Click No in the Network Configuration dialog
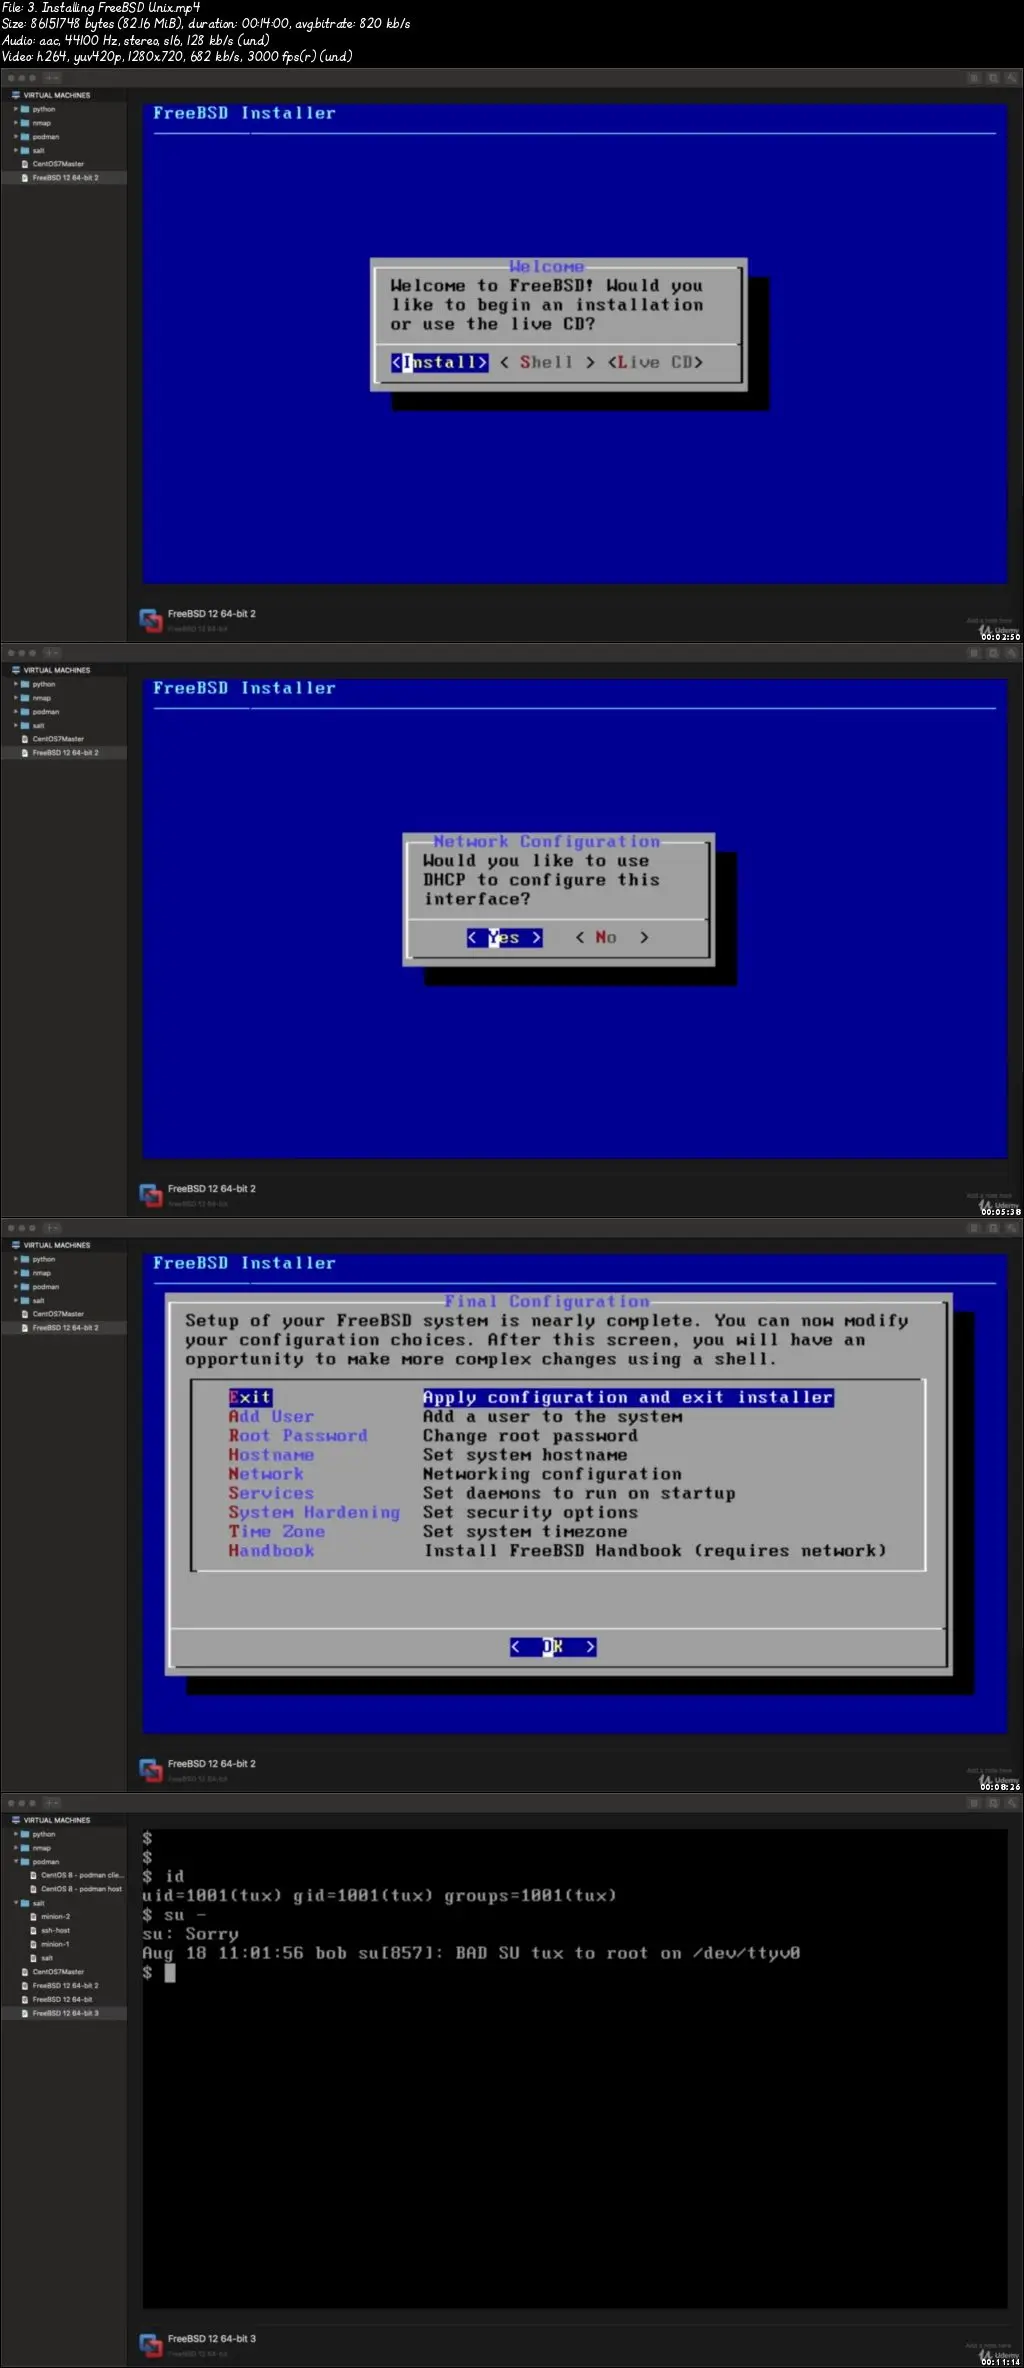This screenshot has width=1024, height=2368. point(612,937)
